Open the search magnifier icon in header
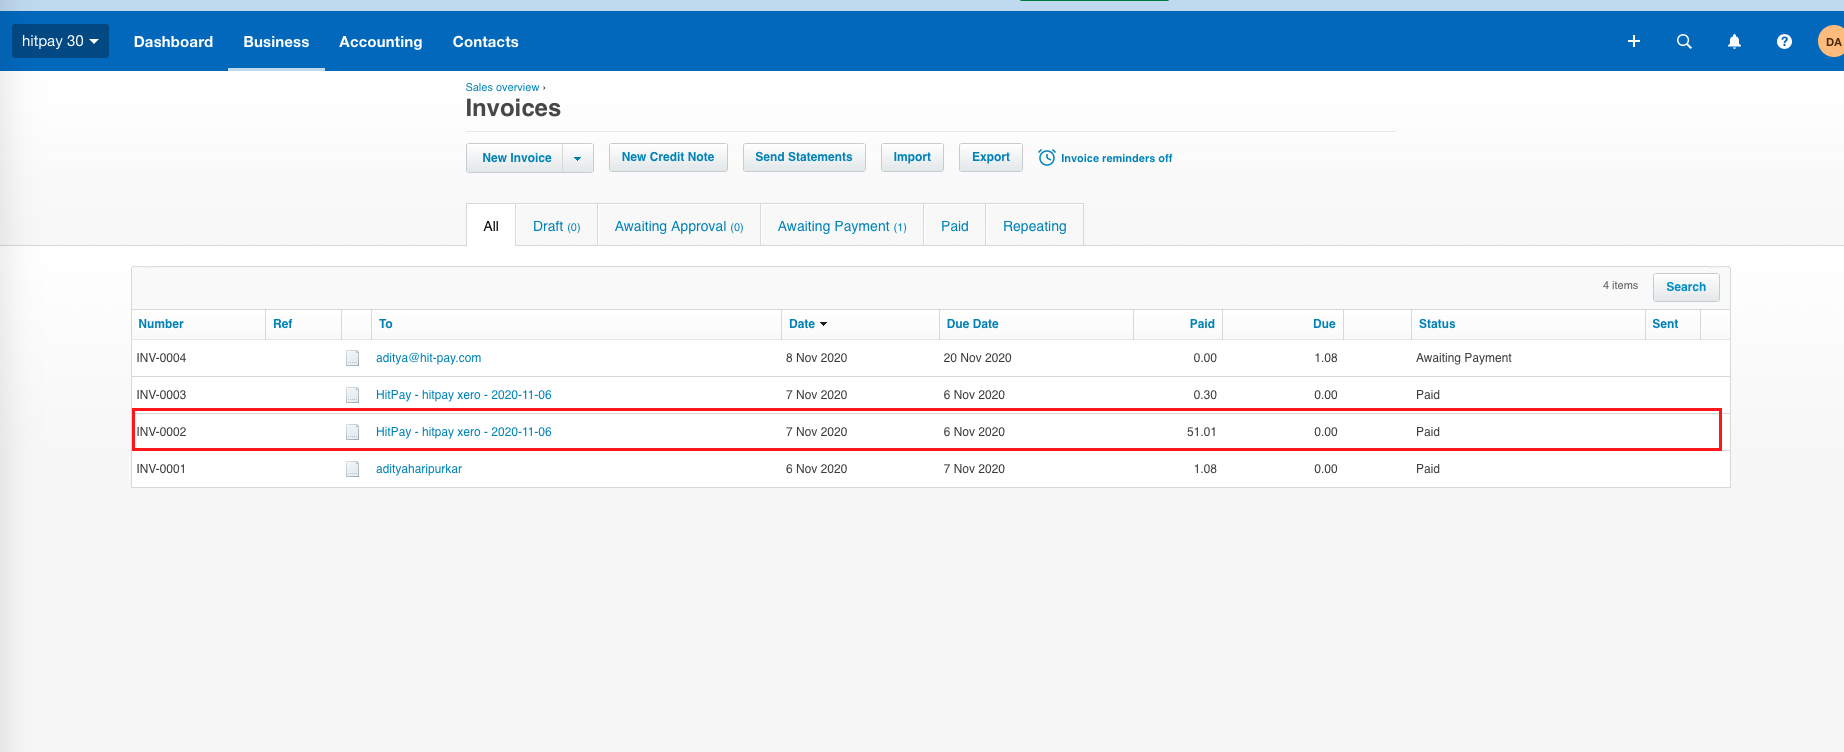The width and height of the screenshot is (1844, 752). 1684,41
